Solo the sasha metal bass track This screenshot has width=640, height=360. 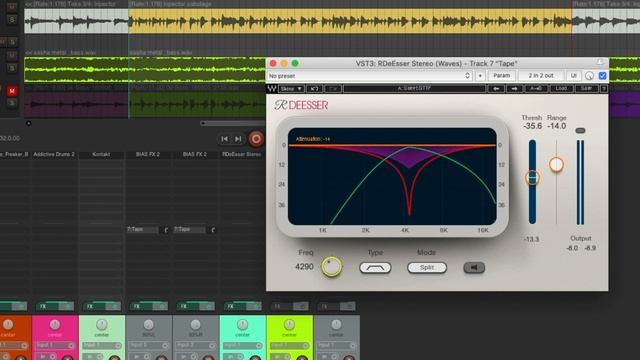click(x=12, y=68)
